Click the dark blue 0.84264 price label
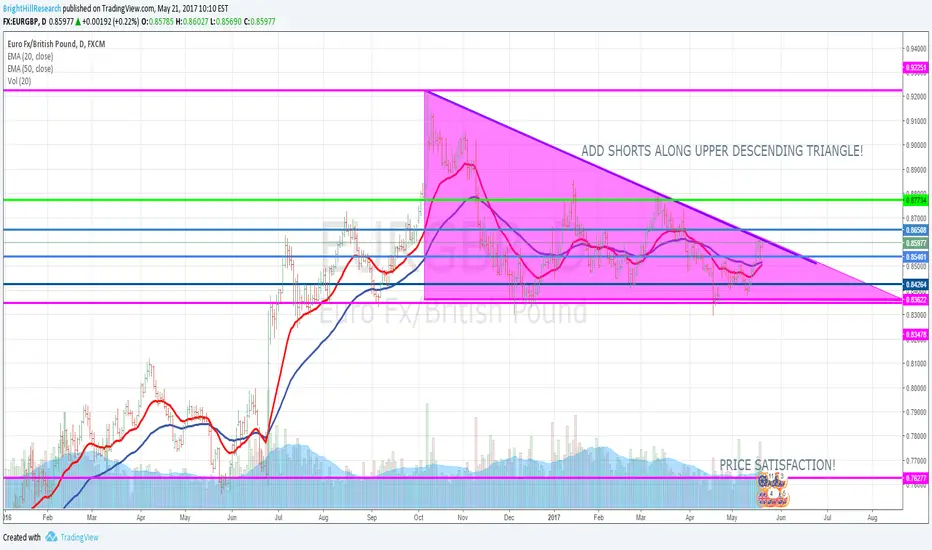The image size is (932, 550). coord(915,285)
